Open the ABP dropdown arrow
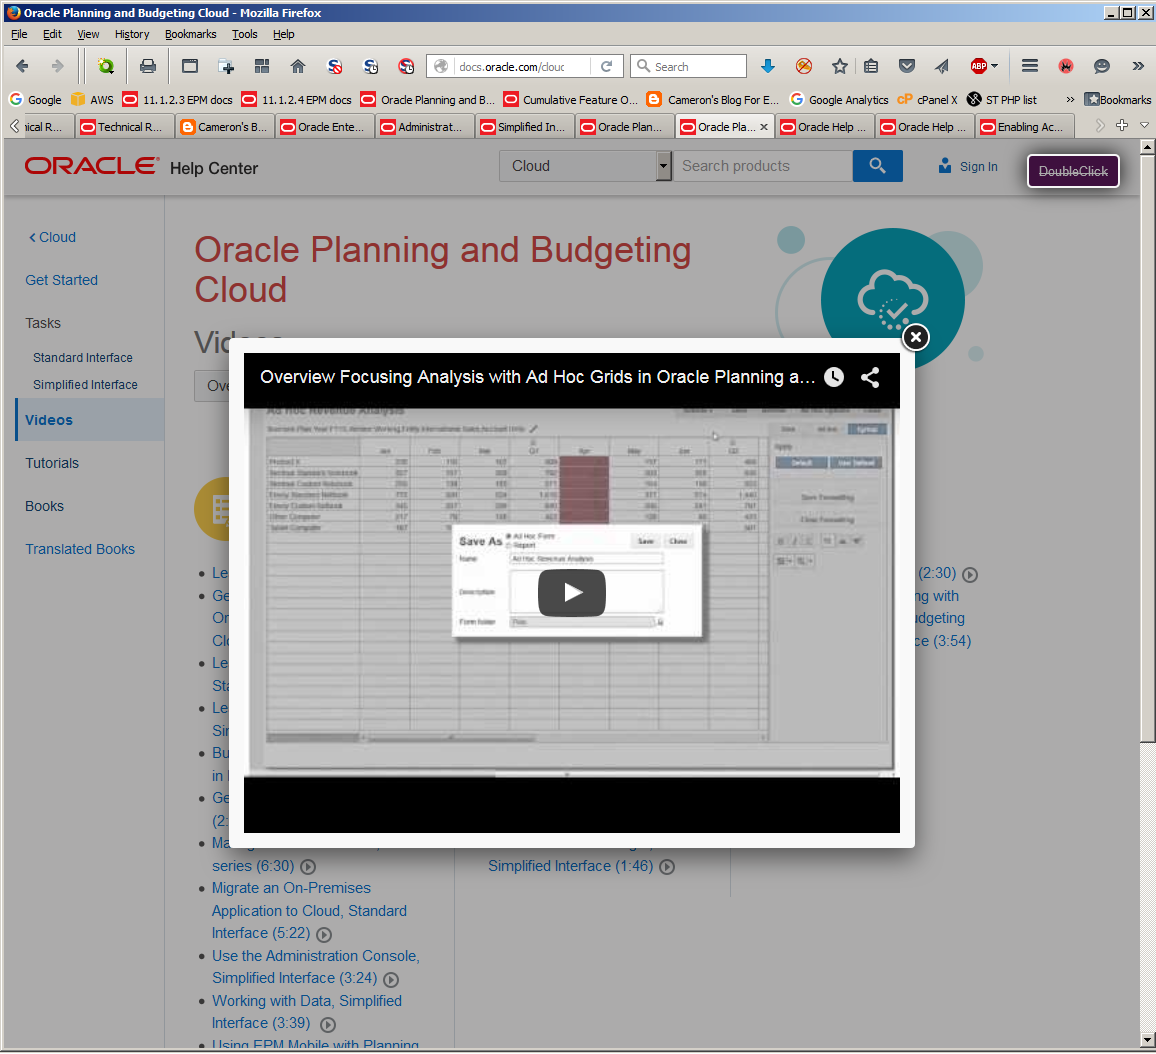The image size is (1156, 1054). (x=995, y=66)
